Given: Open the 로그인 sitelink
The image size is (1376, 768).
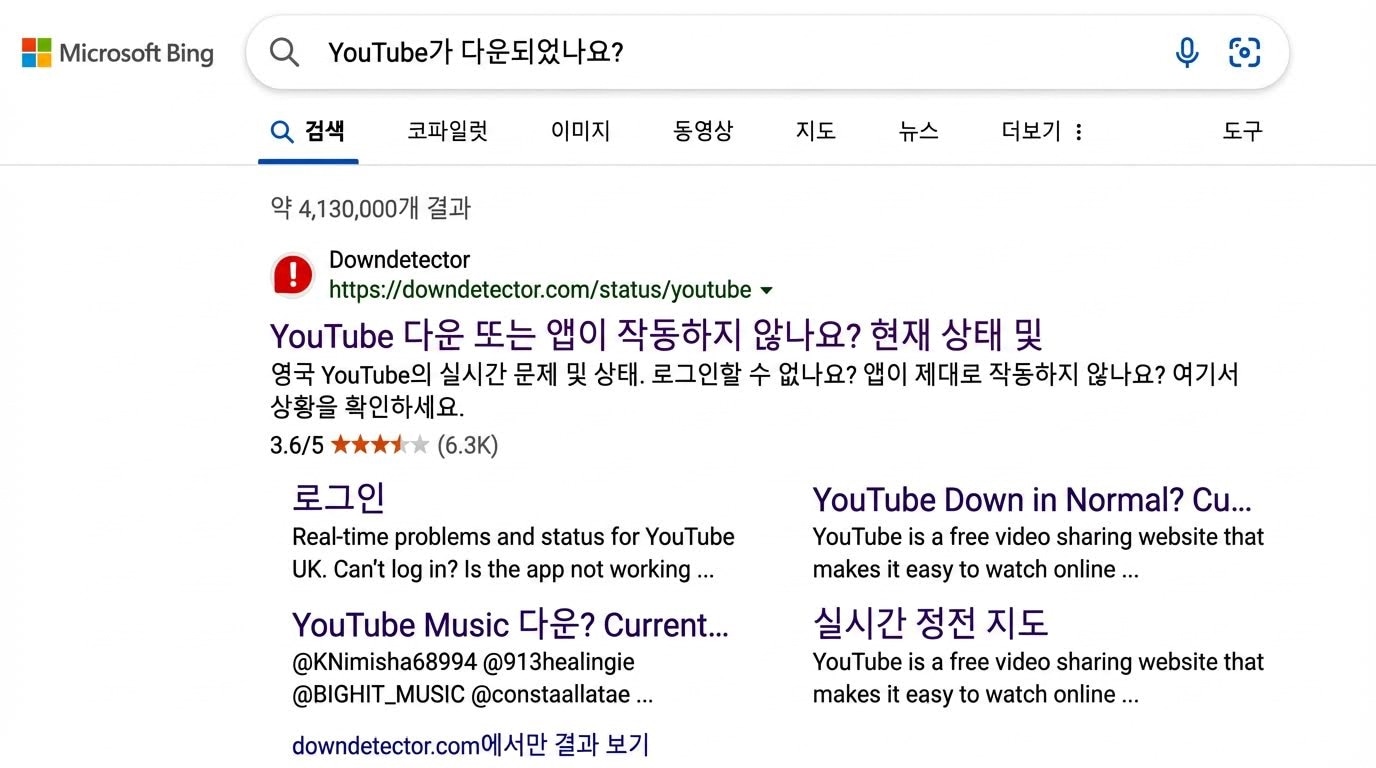Looking at the screenshot, I should click(x=338, y=496).
